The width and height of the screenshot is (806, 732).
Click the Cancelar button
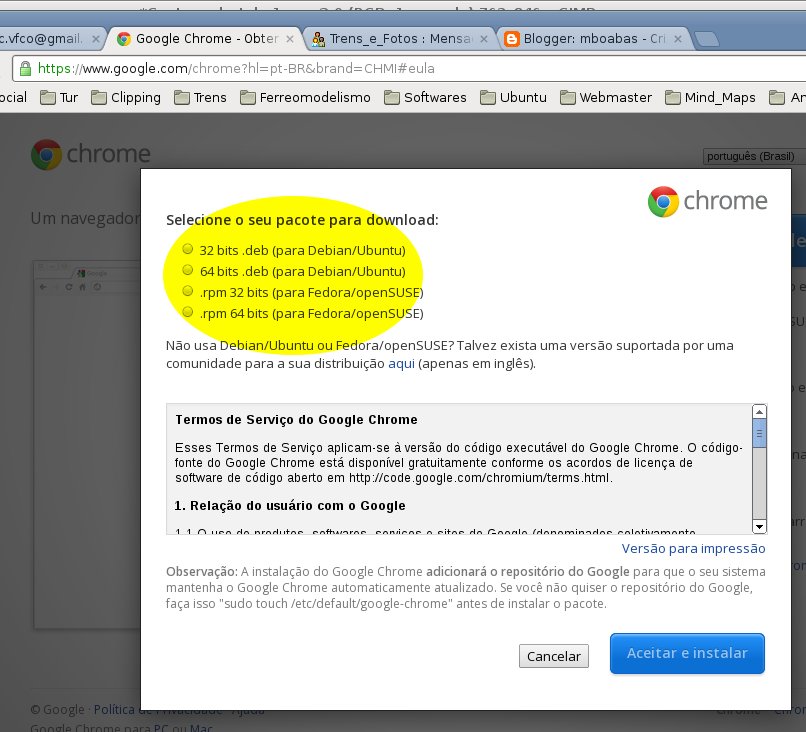[x=554, y=656]
